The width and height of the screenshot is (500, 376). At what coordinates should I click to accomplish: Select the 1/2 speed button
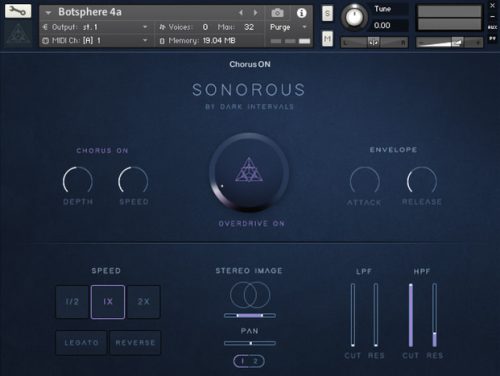tap(72, 302)
